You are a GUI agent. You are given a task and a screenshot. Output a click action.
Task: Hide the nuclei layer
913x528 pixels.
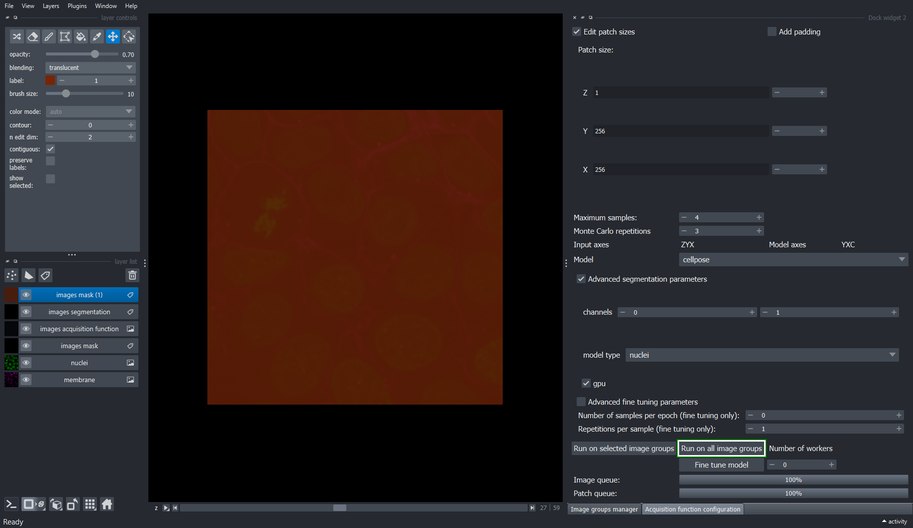pyautogui.click(x=26, y=363)
